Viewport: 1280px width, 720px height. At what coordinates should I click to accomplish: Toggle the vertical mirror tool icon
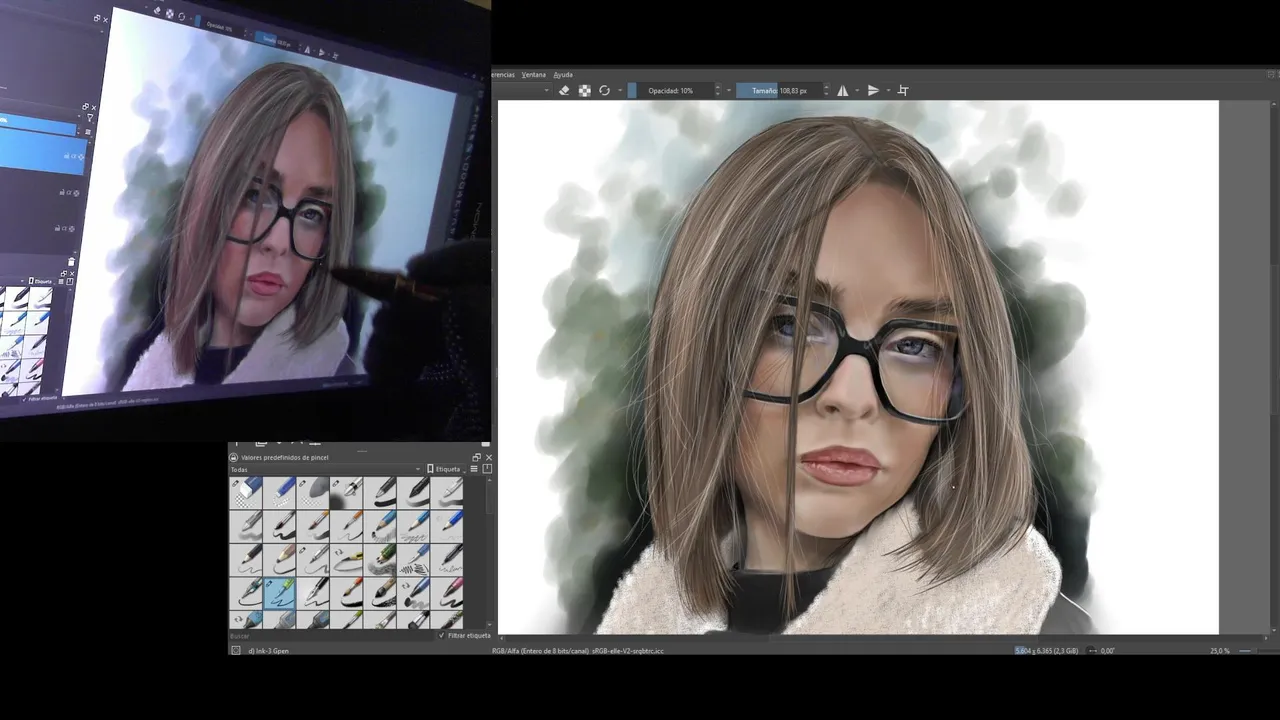click(x=873, y=90)
